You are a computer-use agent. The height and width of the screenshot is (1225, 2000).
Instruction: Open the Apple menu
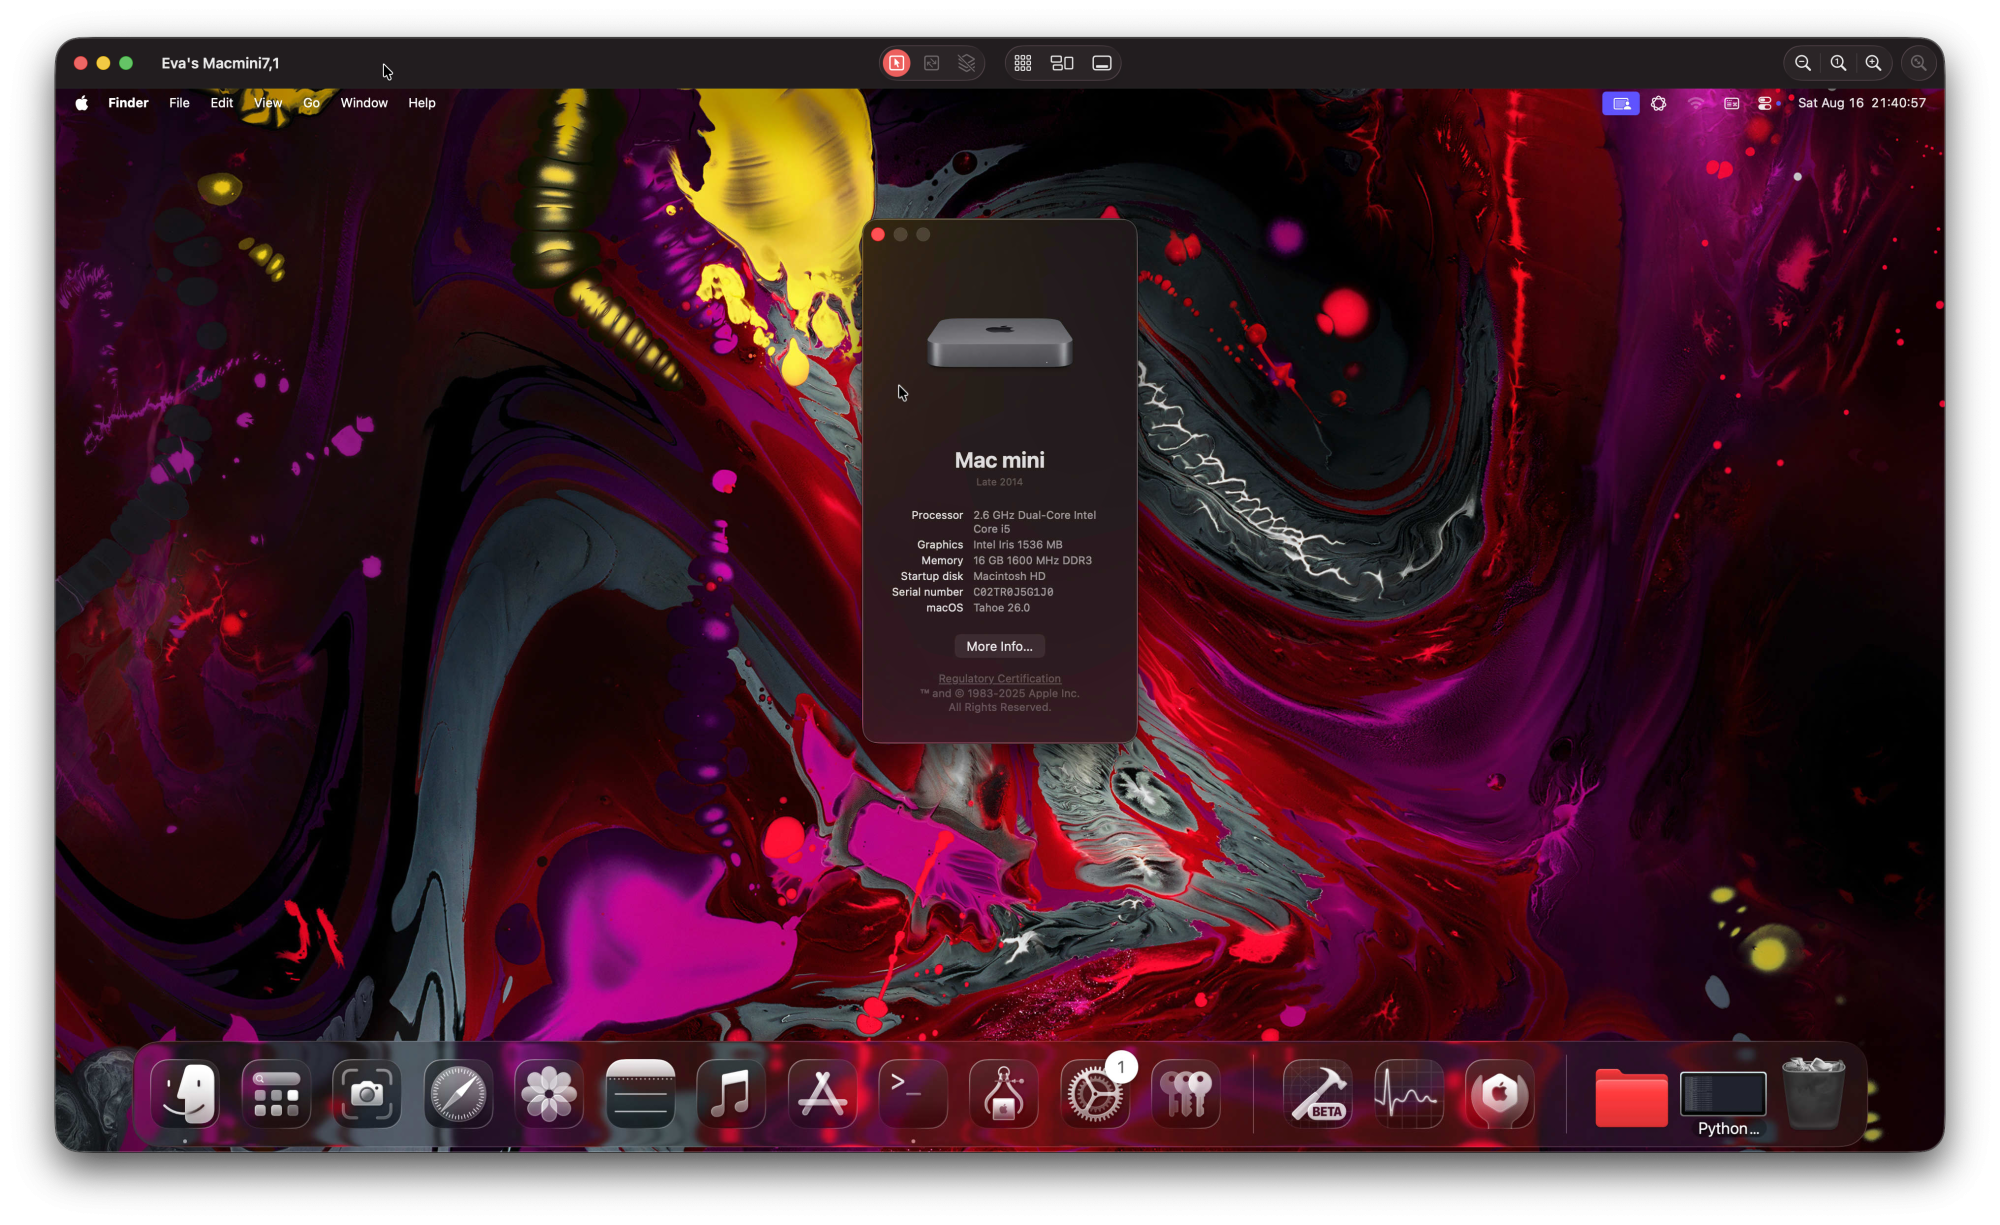[x=82, y=103]
